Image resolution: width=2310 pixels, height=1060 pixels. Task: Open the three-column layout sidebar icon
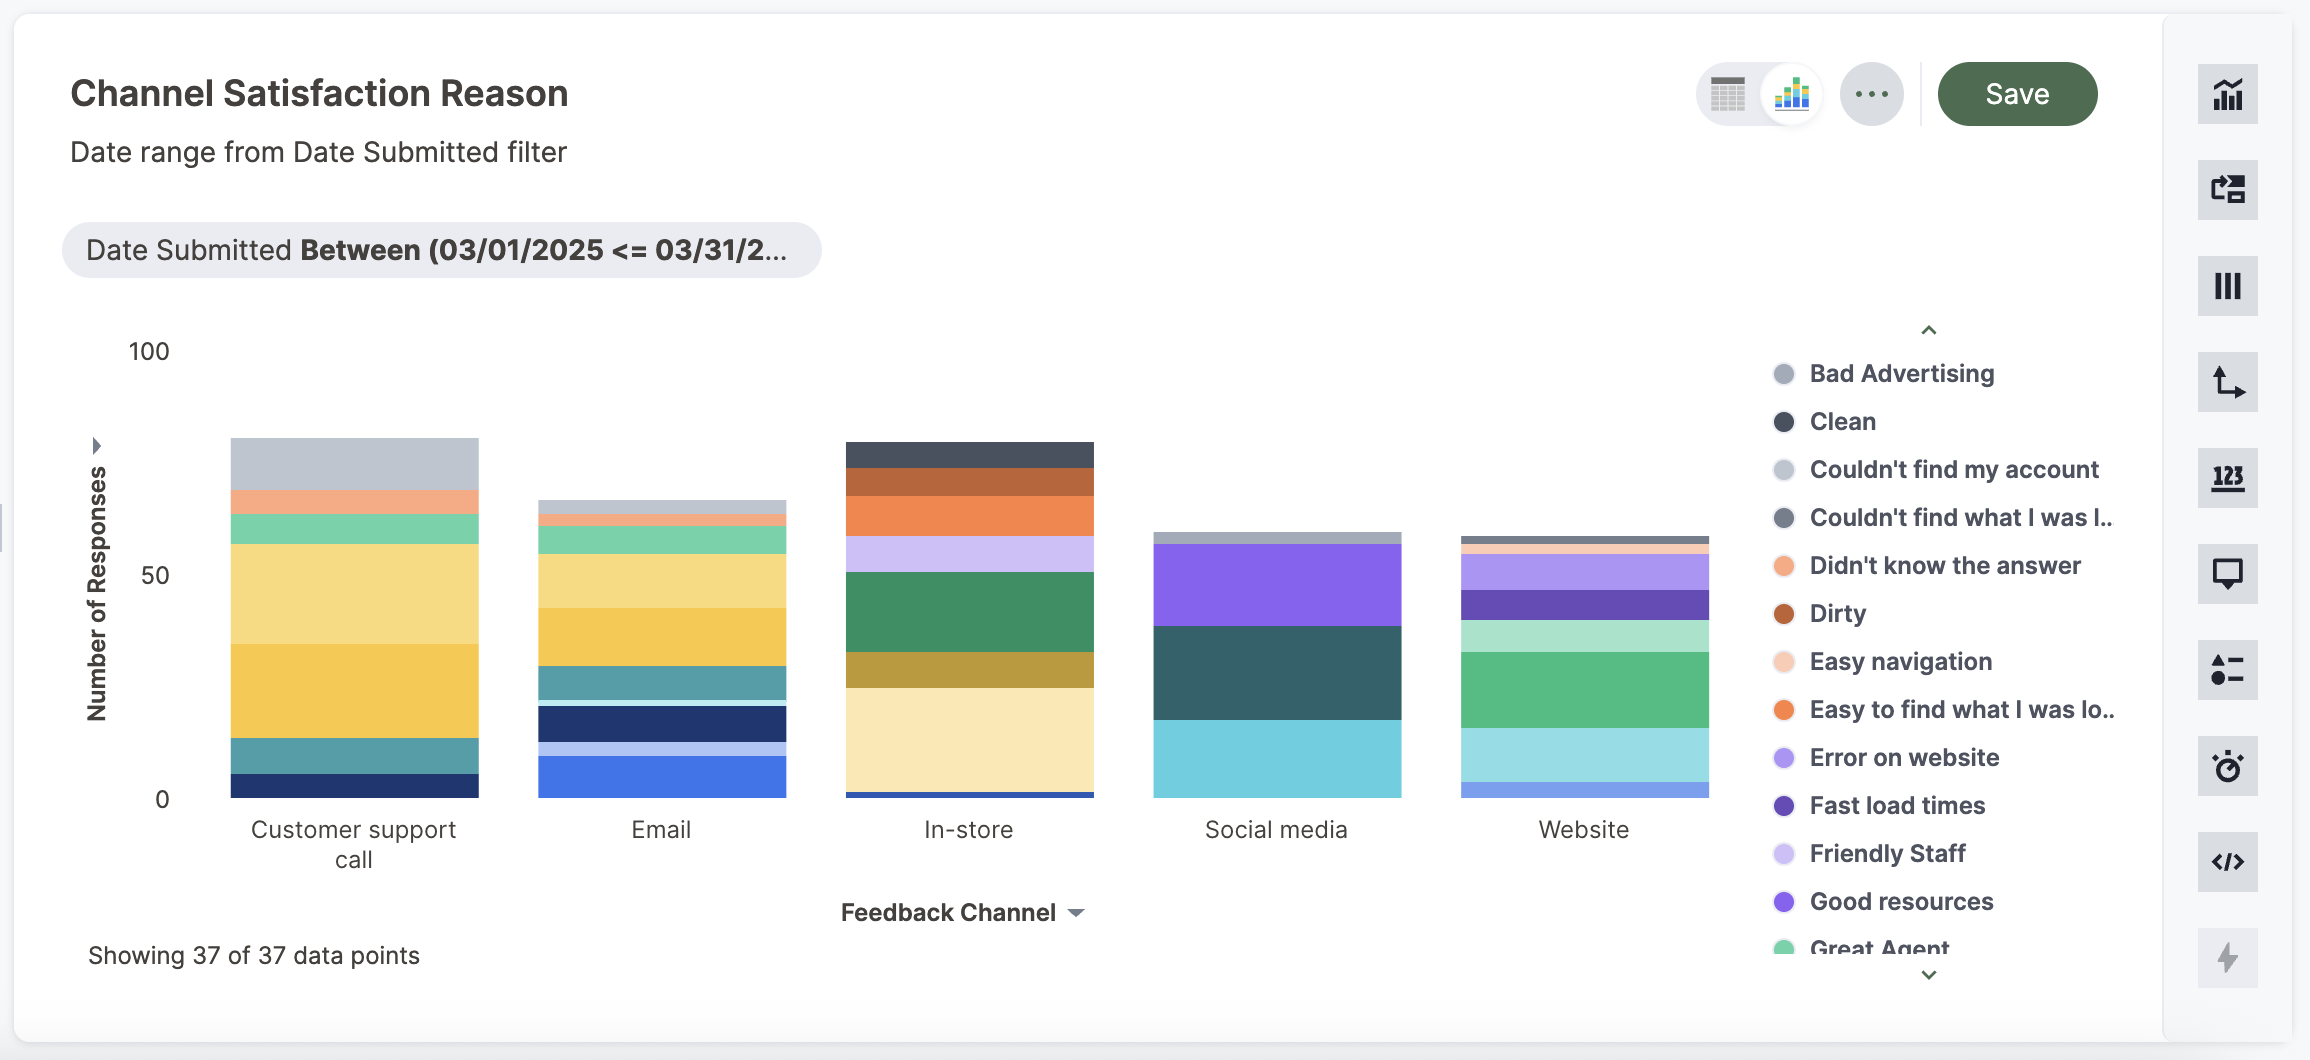(2227, 286)
